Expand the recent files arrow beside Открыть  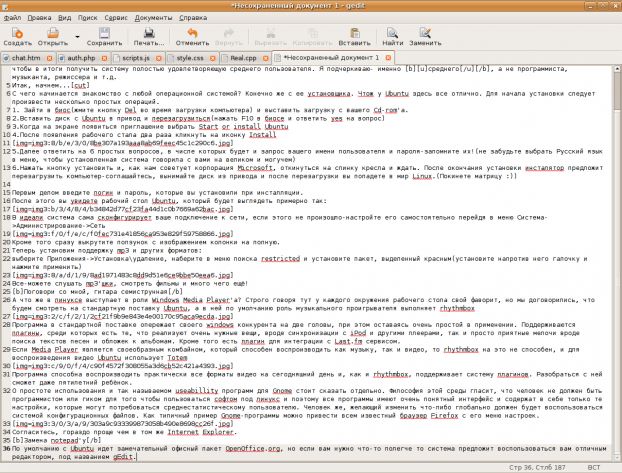pos(77,42)
